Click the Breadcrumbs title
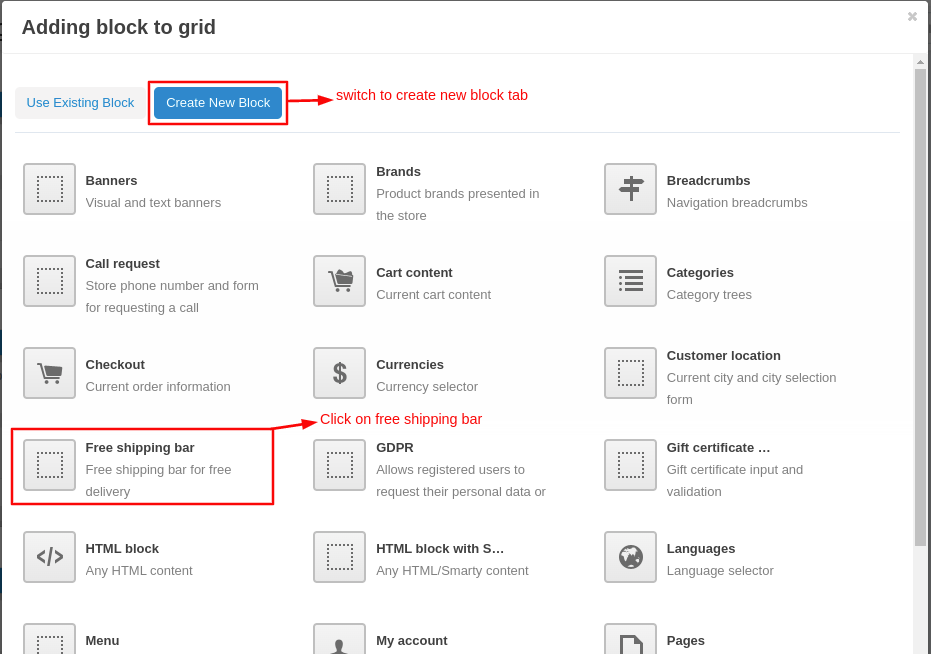 tap(708, 181)
